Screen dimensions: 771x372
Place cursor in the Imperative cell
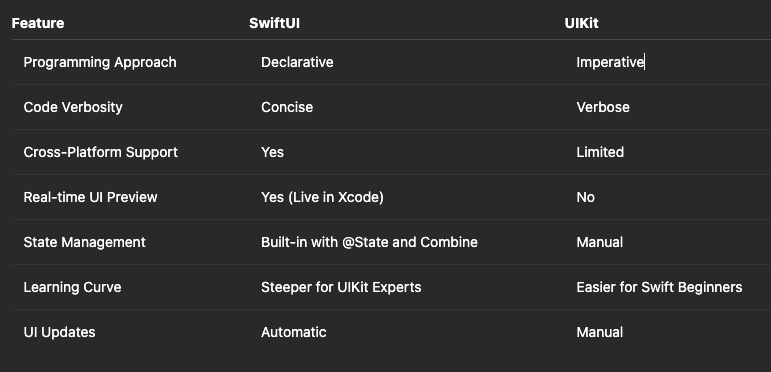pos(610,62)
